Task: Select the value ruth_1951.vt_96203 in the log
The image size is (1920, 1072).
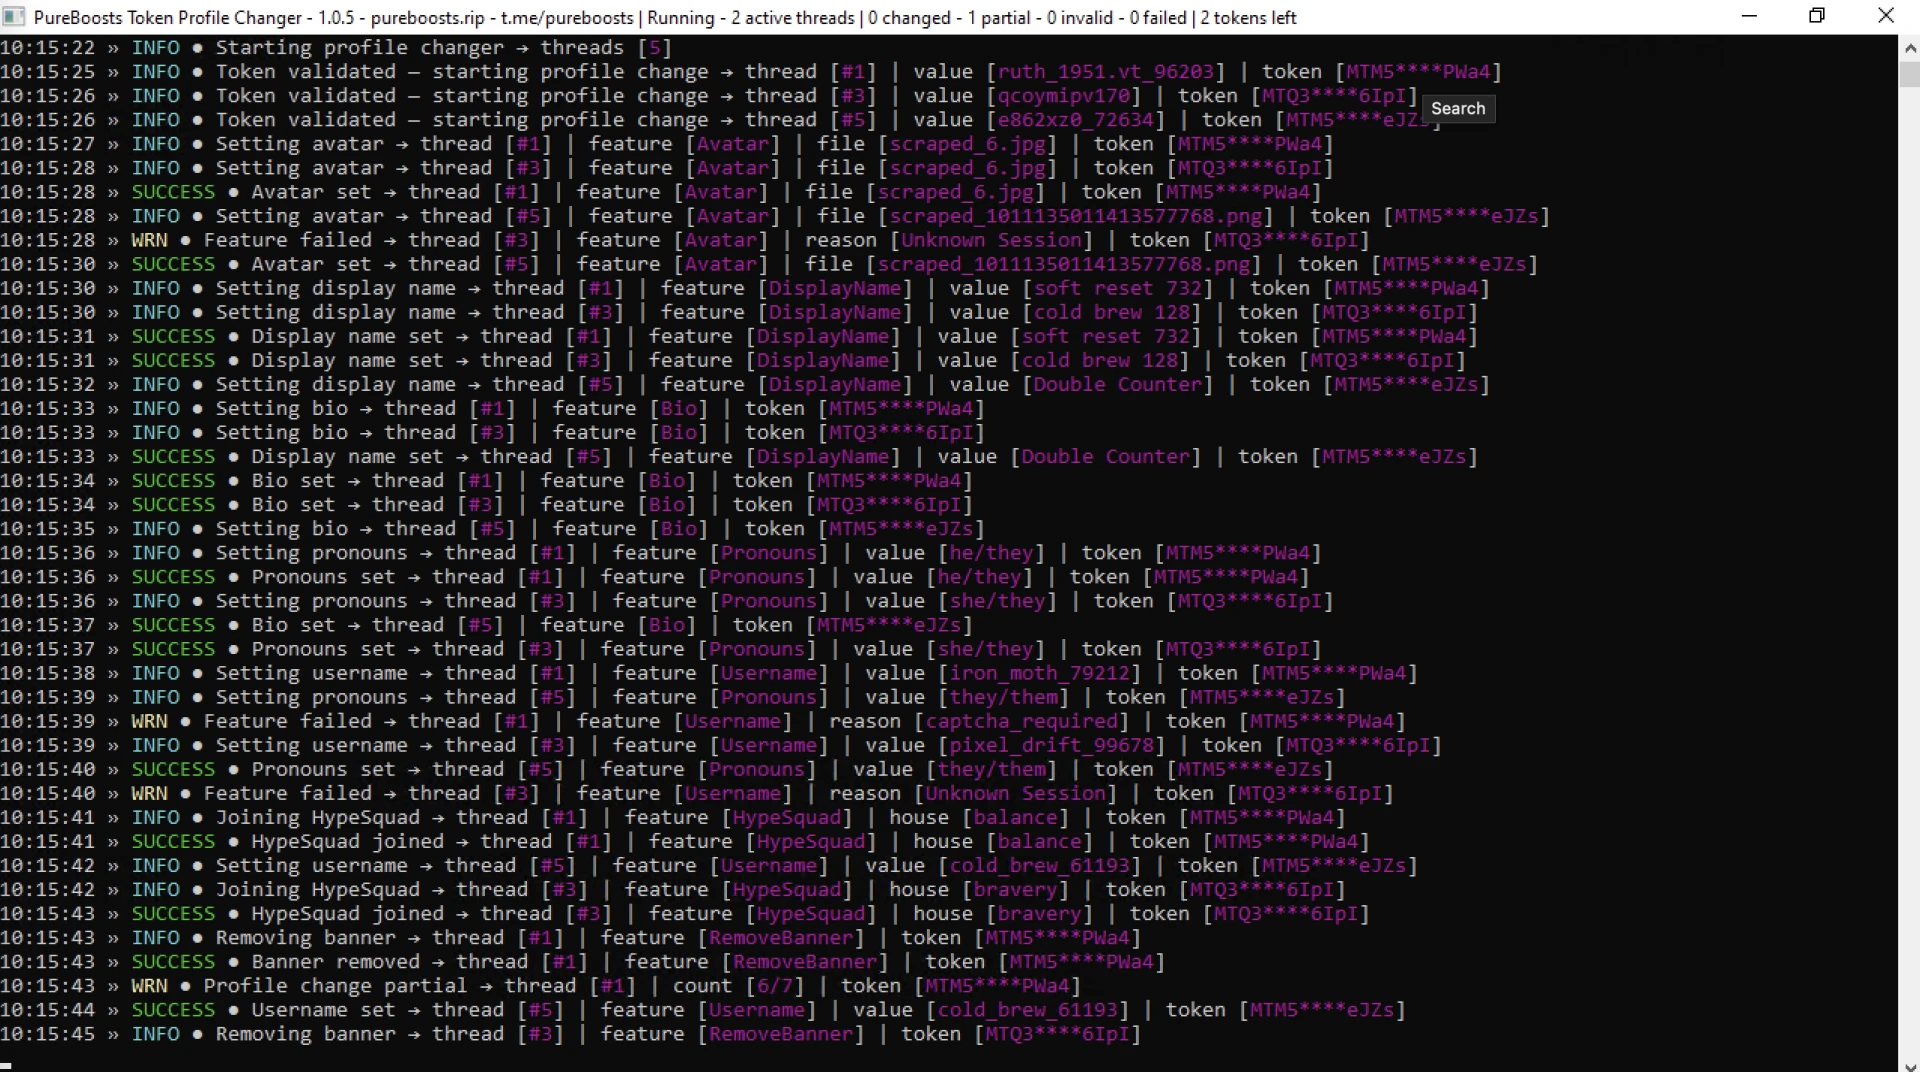Action: click(x=1106, y=72)
